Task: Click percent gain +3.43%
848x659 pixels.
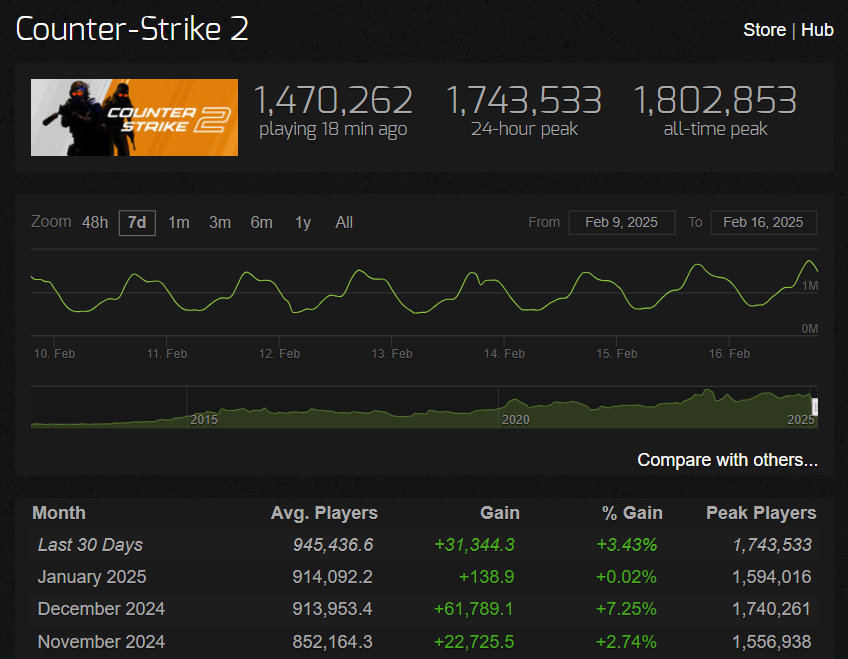Action: [626, 545]
